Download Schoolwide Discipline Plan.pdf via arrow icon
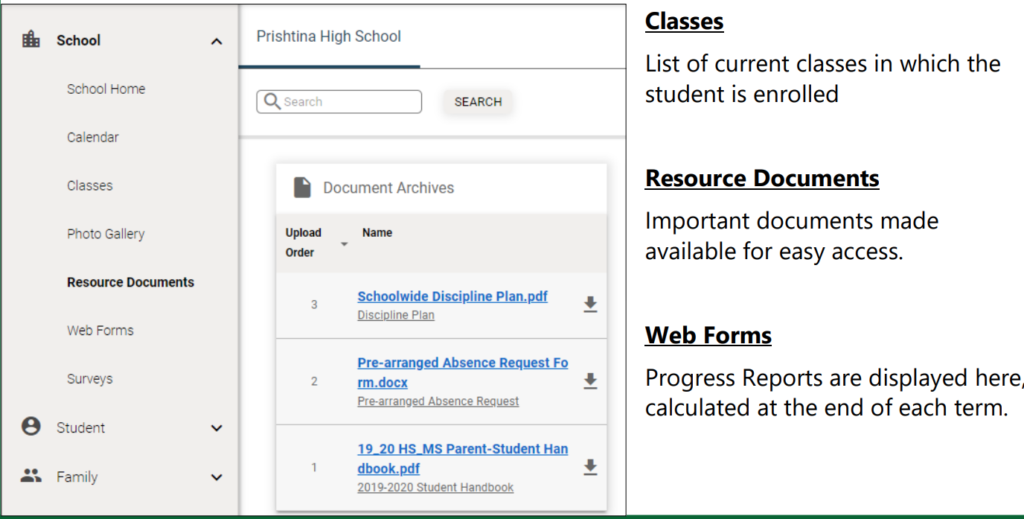The image size is (1024, 519). click(590, 304)
